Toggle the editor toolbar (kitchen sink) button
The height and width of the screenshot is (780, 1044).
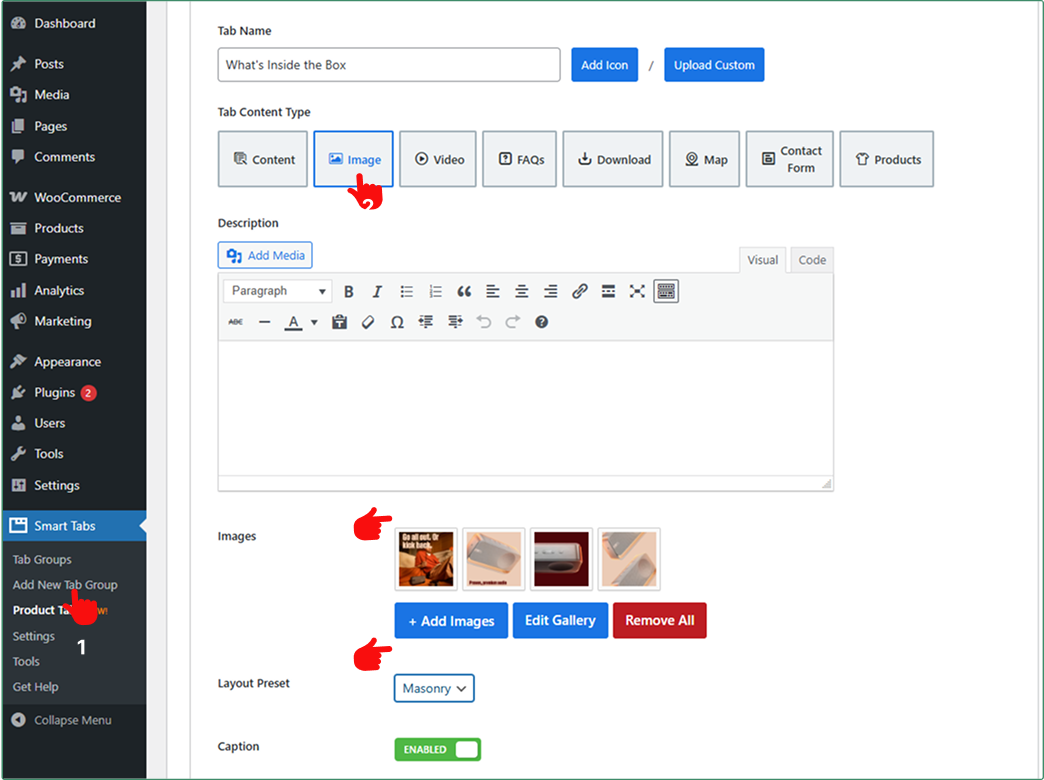(666, 292)
